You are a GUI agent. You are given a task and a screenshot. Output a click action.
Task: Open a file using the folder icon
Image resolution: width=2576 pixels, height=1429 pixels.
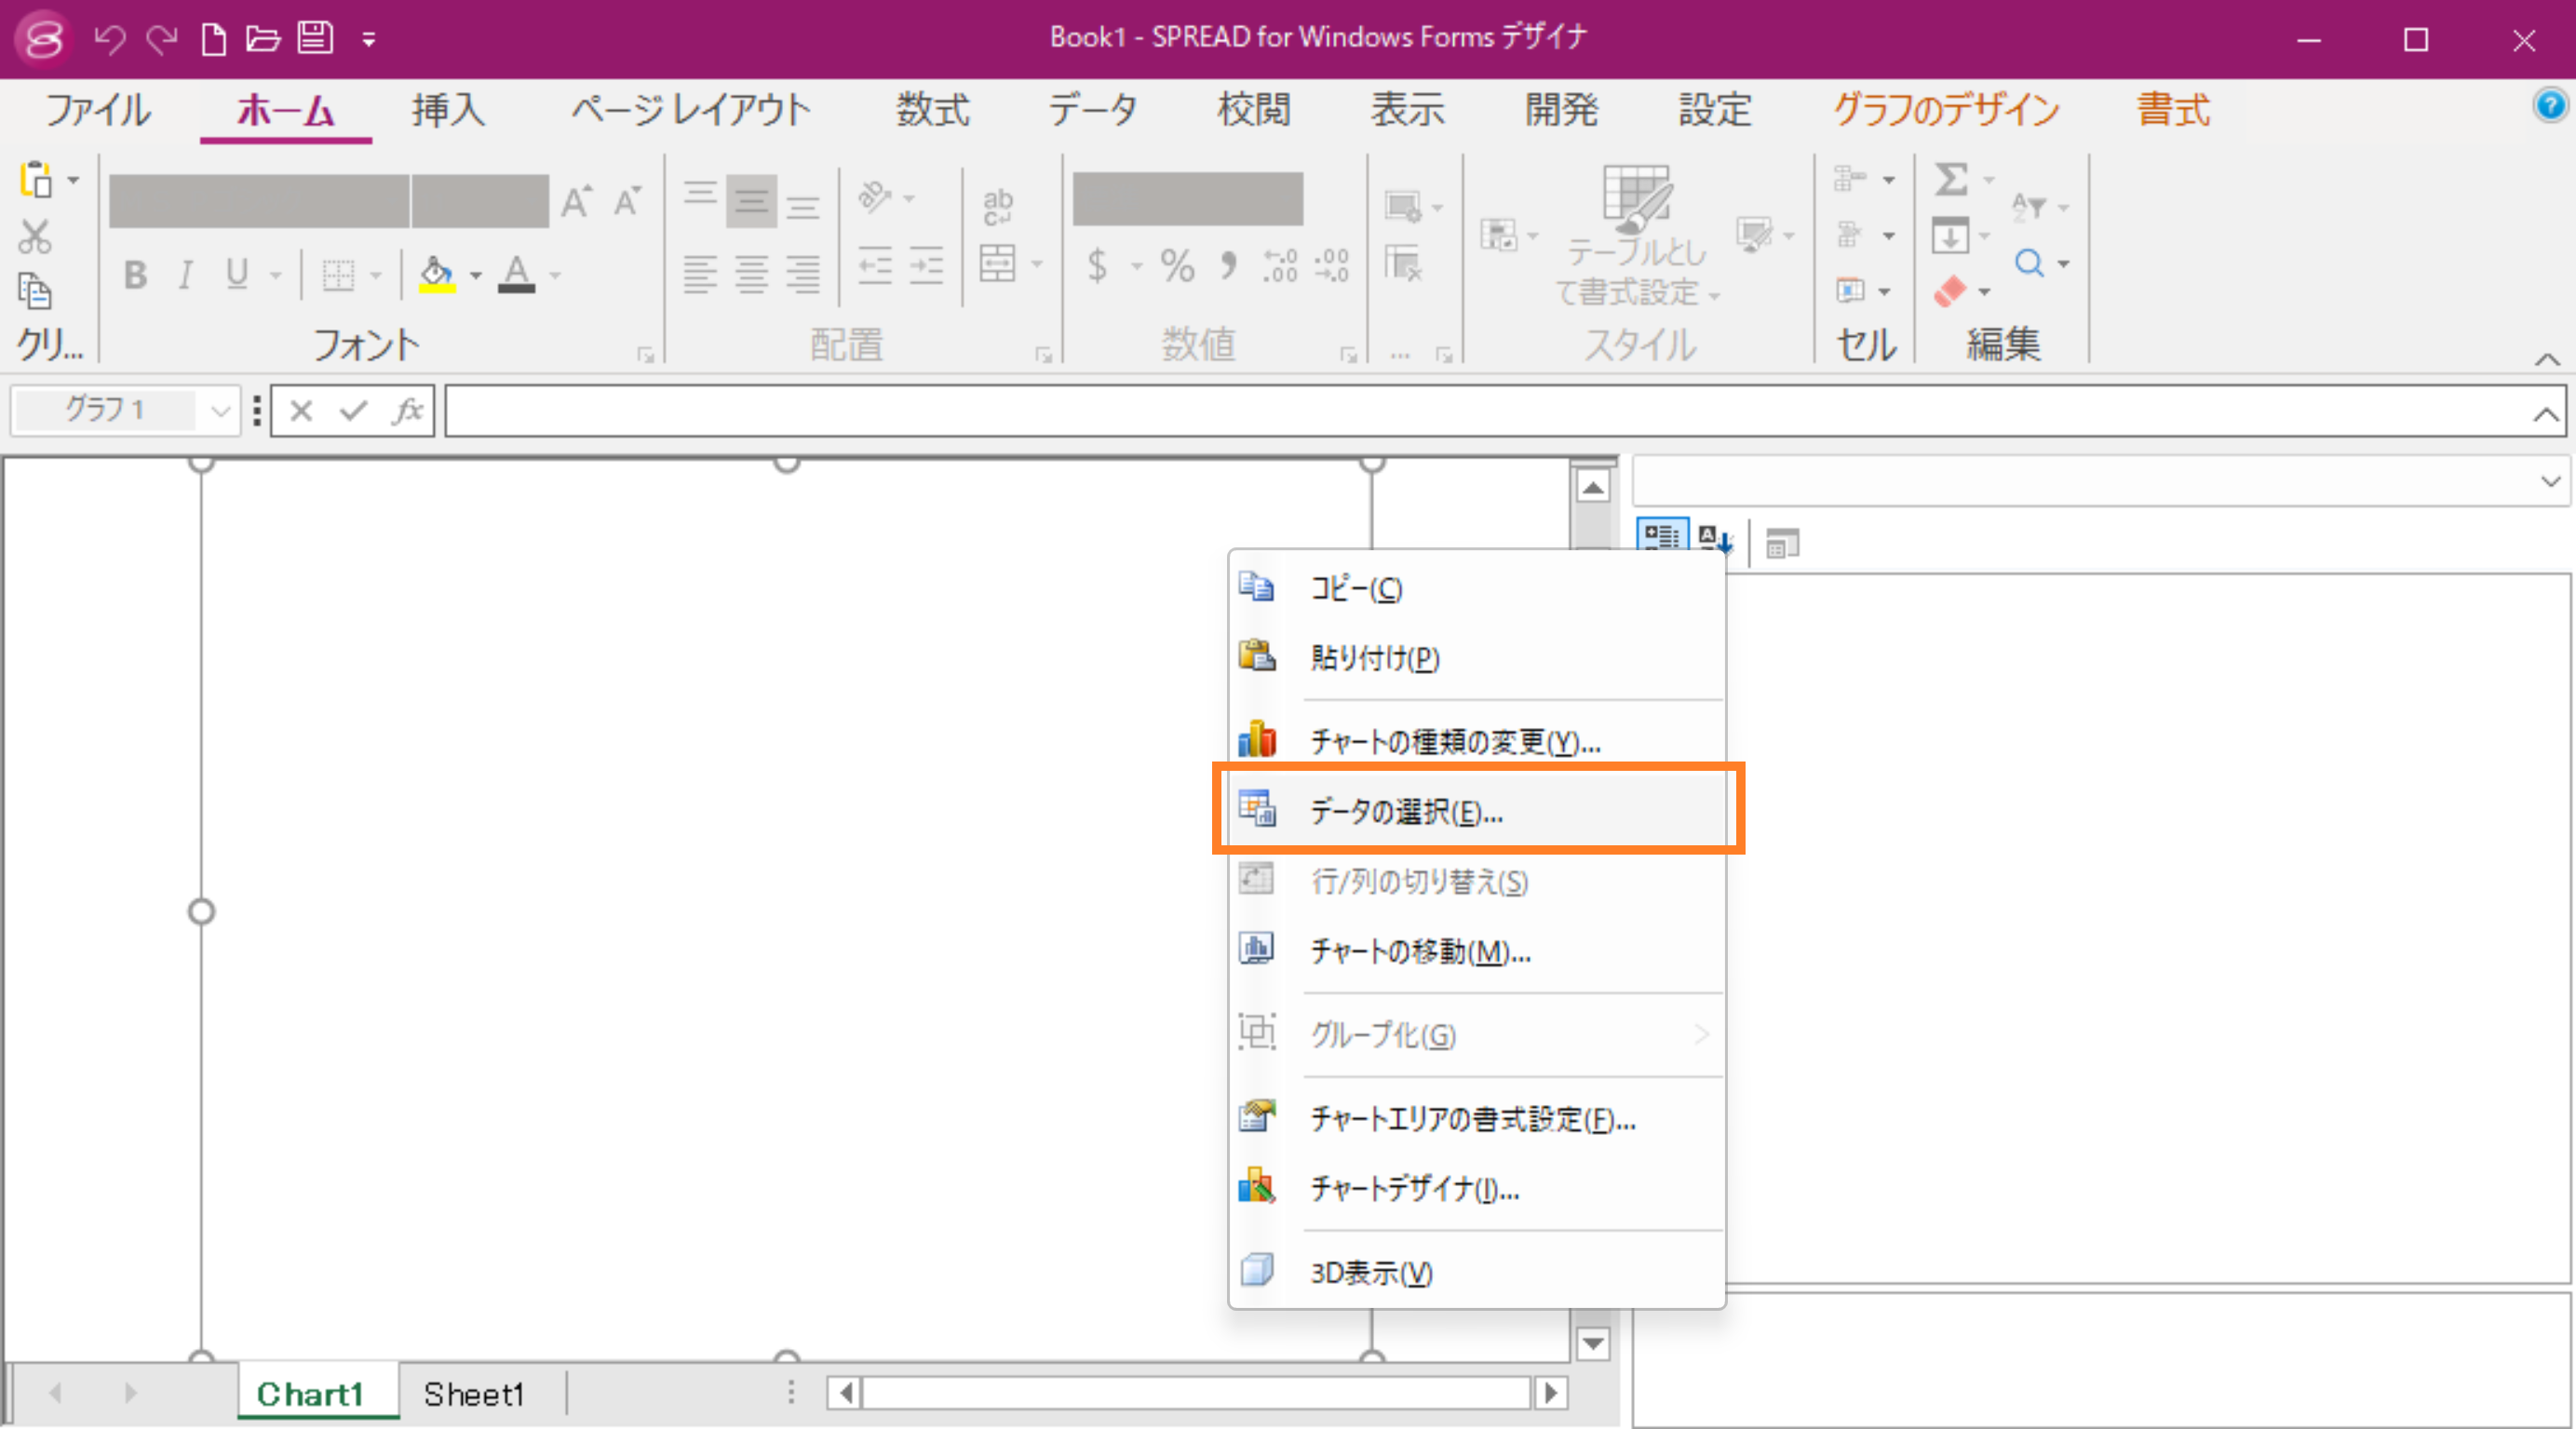(263, 39)
